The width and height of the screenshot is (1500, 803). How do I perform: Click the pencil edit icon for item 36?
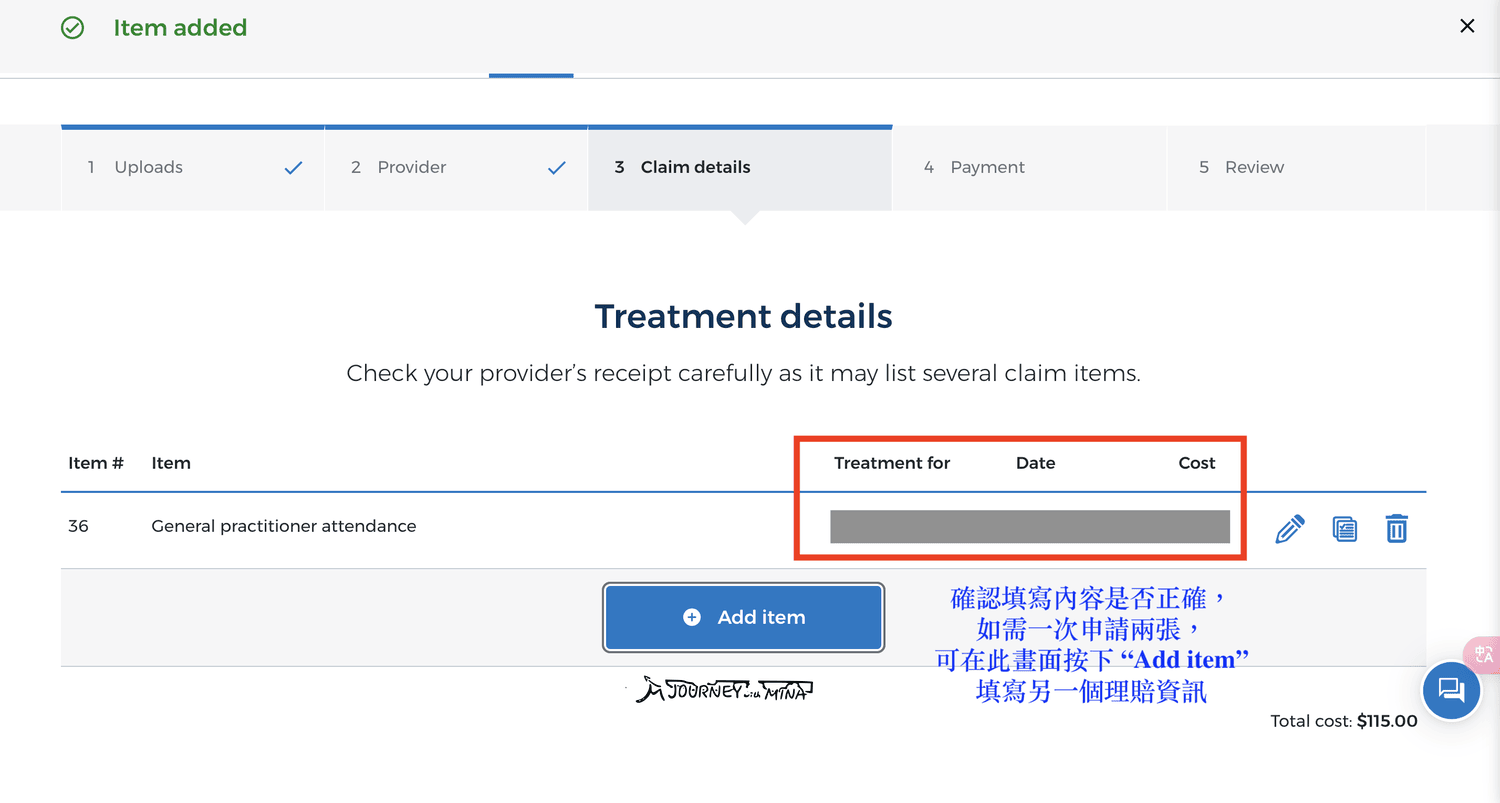point(1290,529)
